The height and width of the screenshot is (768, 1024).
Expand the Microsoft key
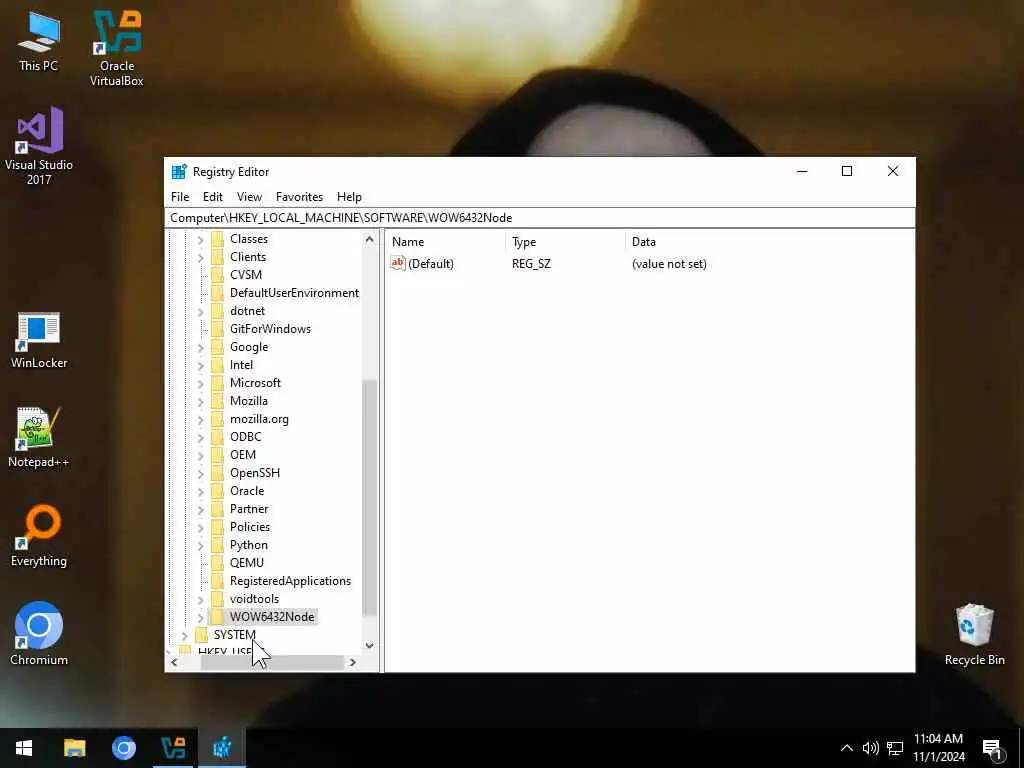click(201, 383)
